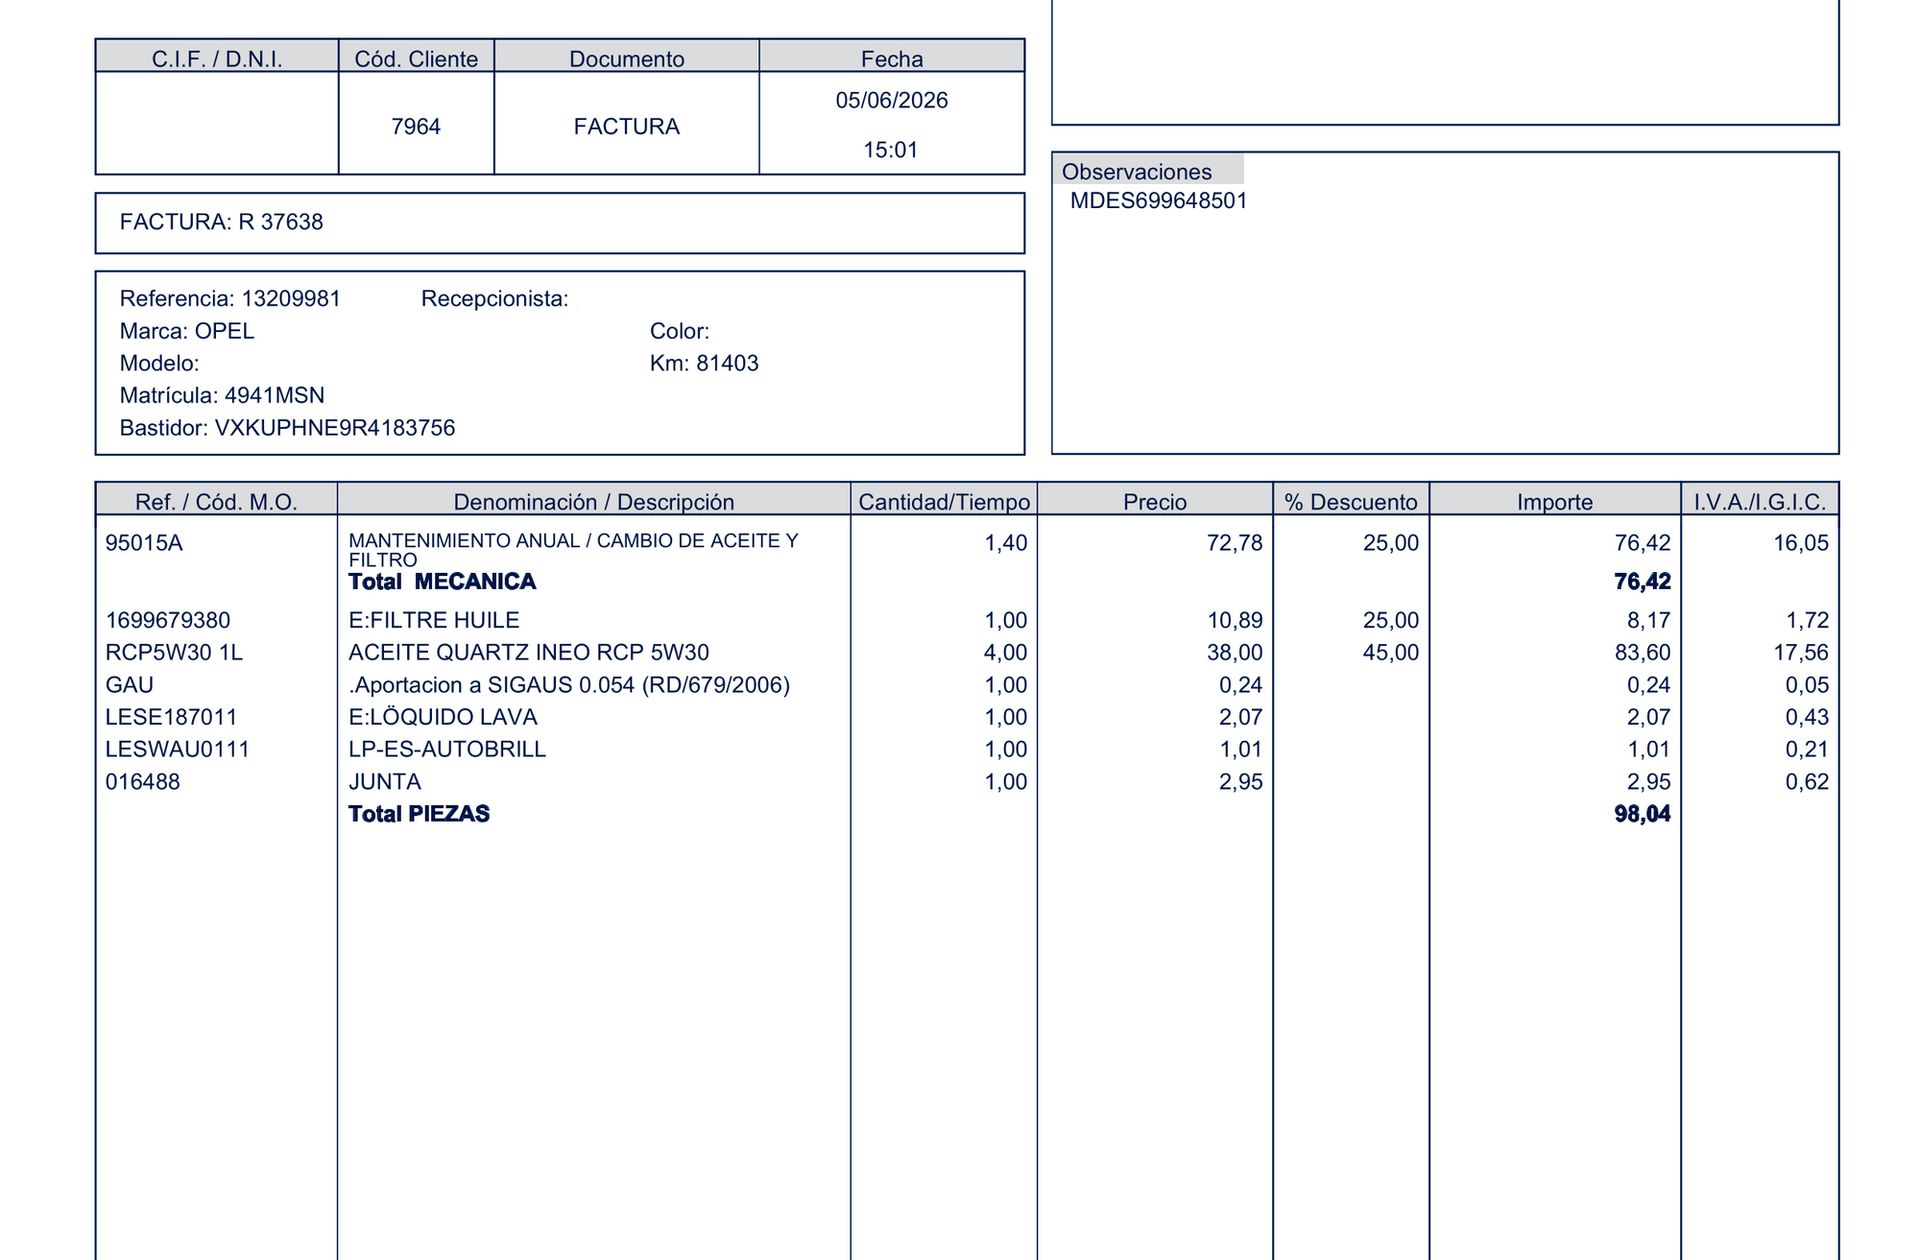Image resolution: width=1920 pixels, height=1260 pixels.
Task: Select the reference RCP5W30 1L
Action: (x=174, y=652)
